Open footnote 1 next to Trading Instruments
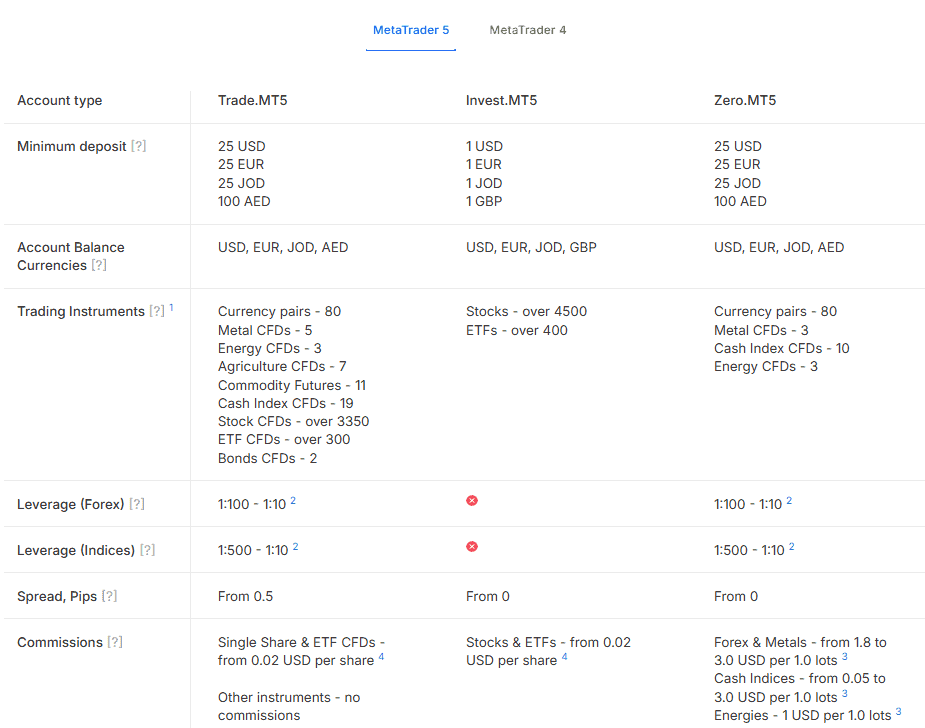 point(170,307)
